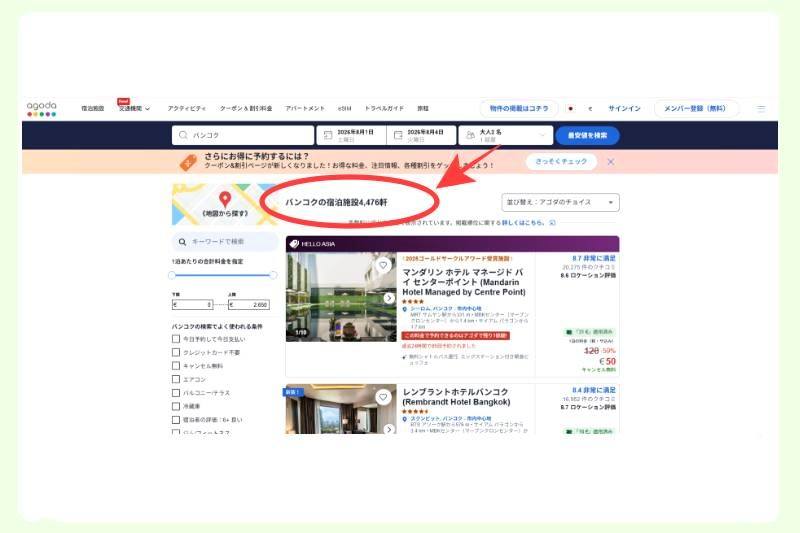
Task: Click the maximum price slider handle
Action: [273, 275]
